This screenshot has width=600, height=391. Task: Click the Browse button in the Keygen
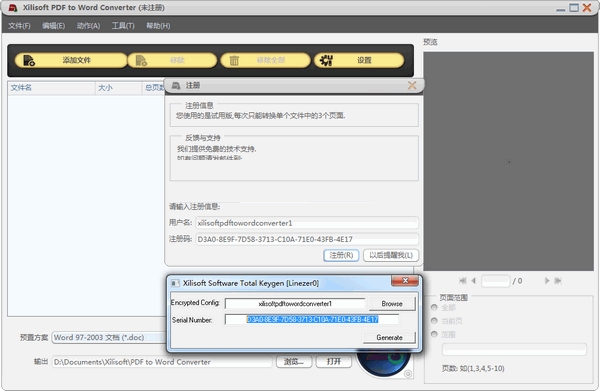pyautogui.click(x=392, y=304)
